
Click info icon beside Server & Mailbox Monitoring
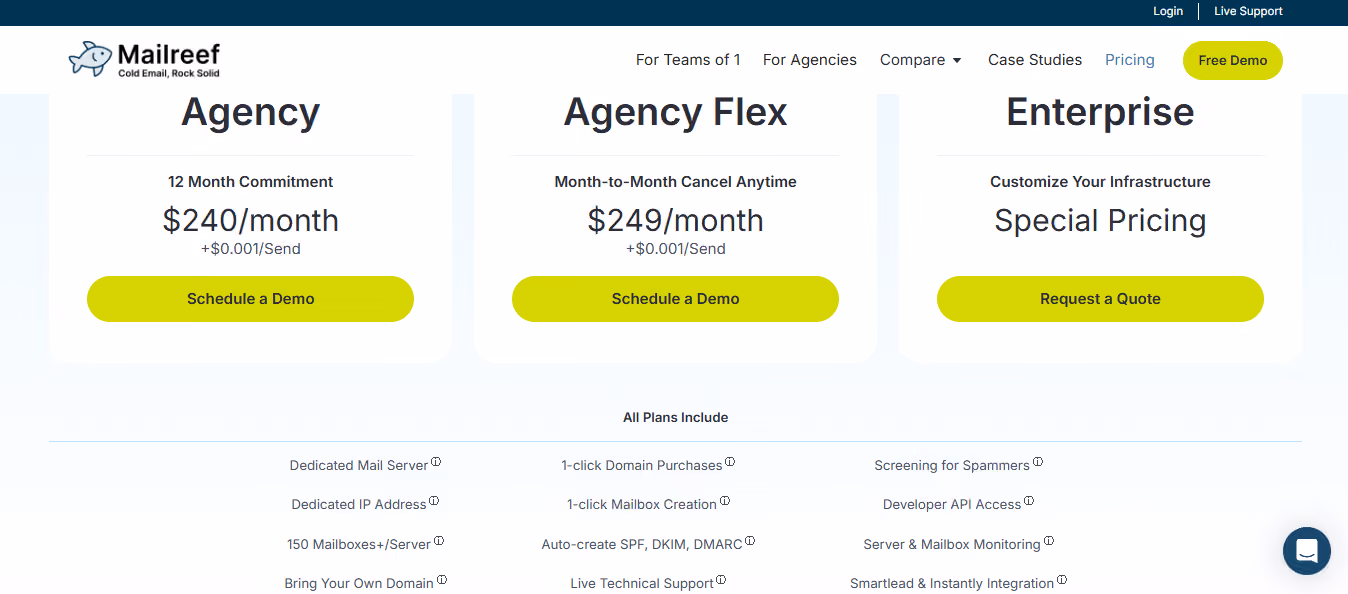pyautogui.click(x=1049, y=541)
